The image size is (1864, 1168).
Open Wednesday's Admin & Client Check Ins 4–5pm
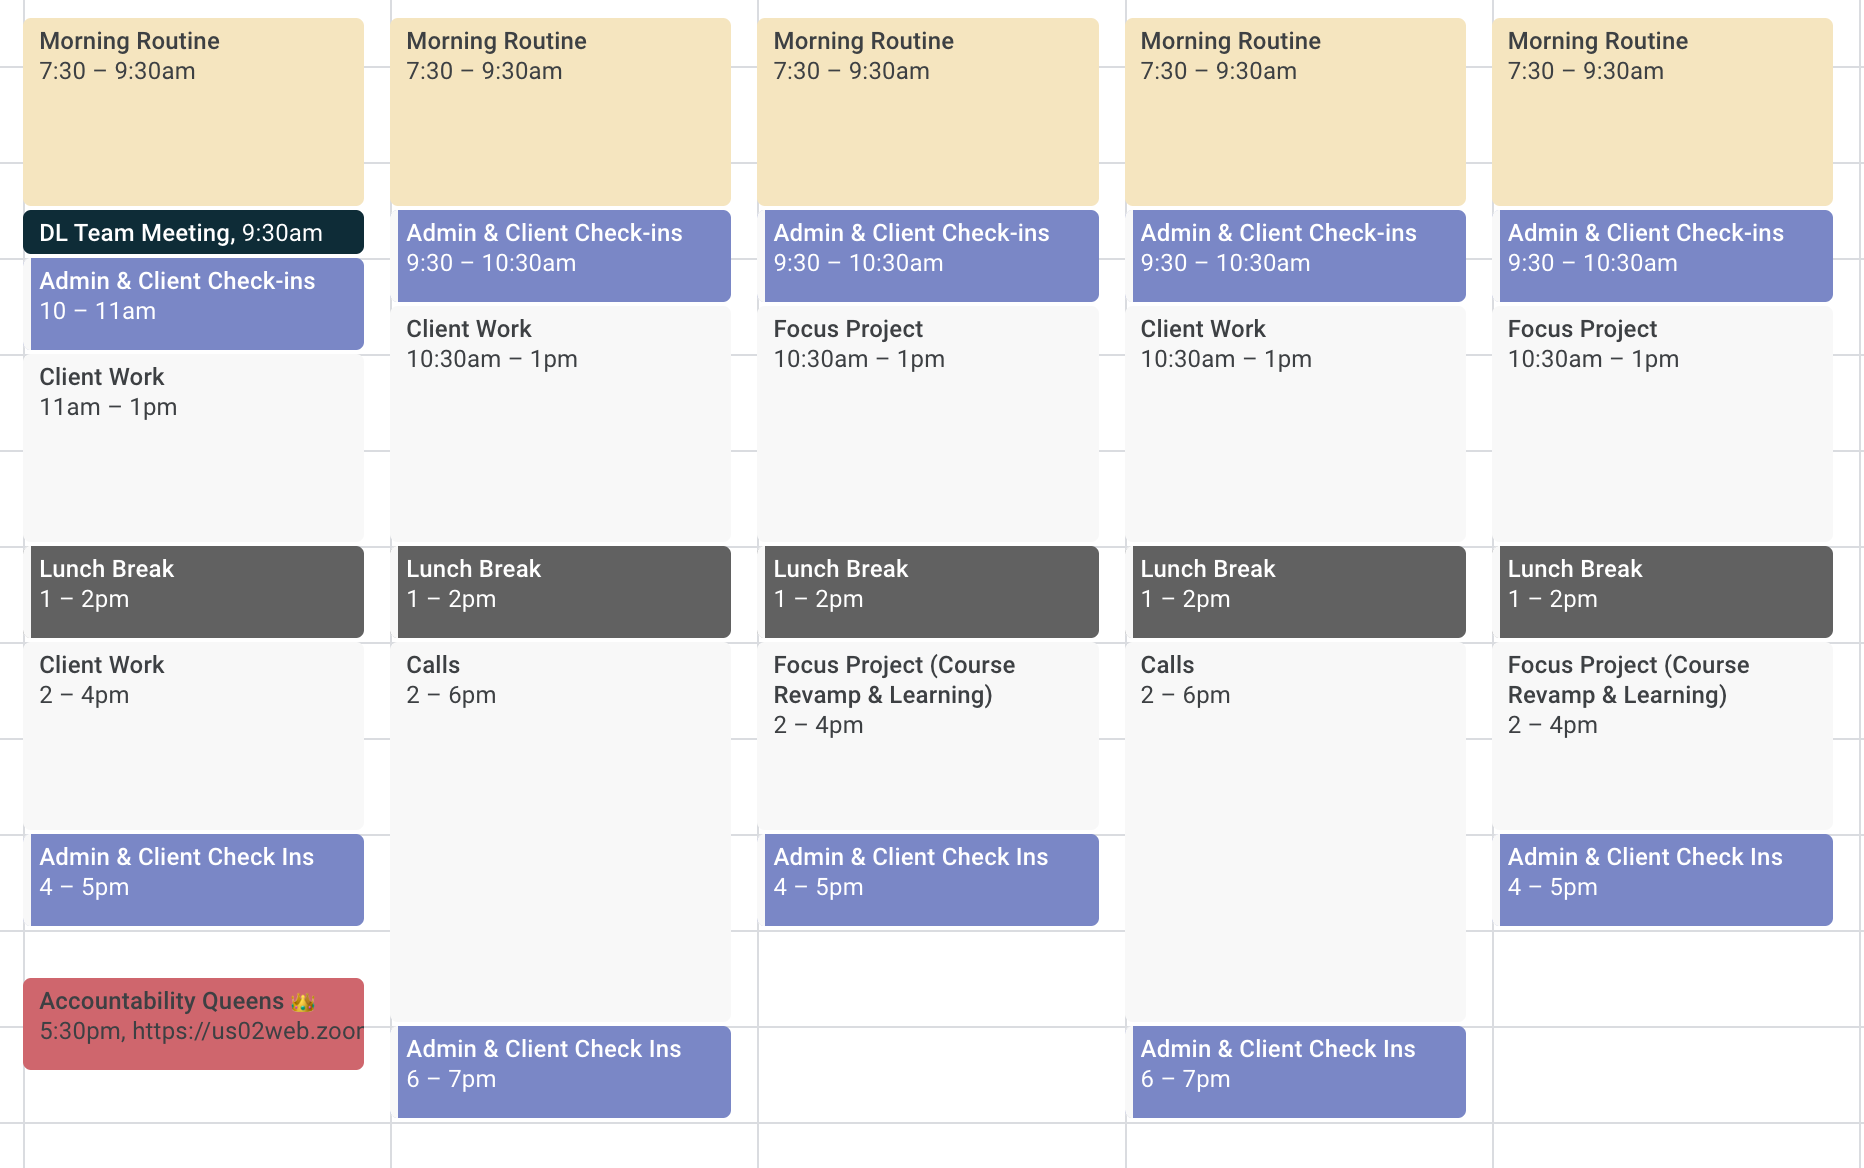tap(931, 878)
